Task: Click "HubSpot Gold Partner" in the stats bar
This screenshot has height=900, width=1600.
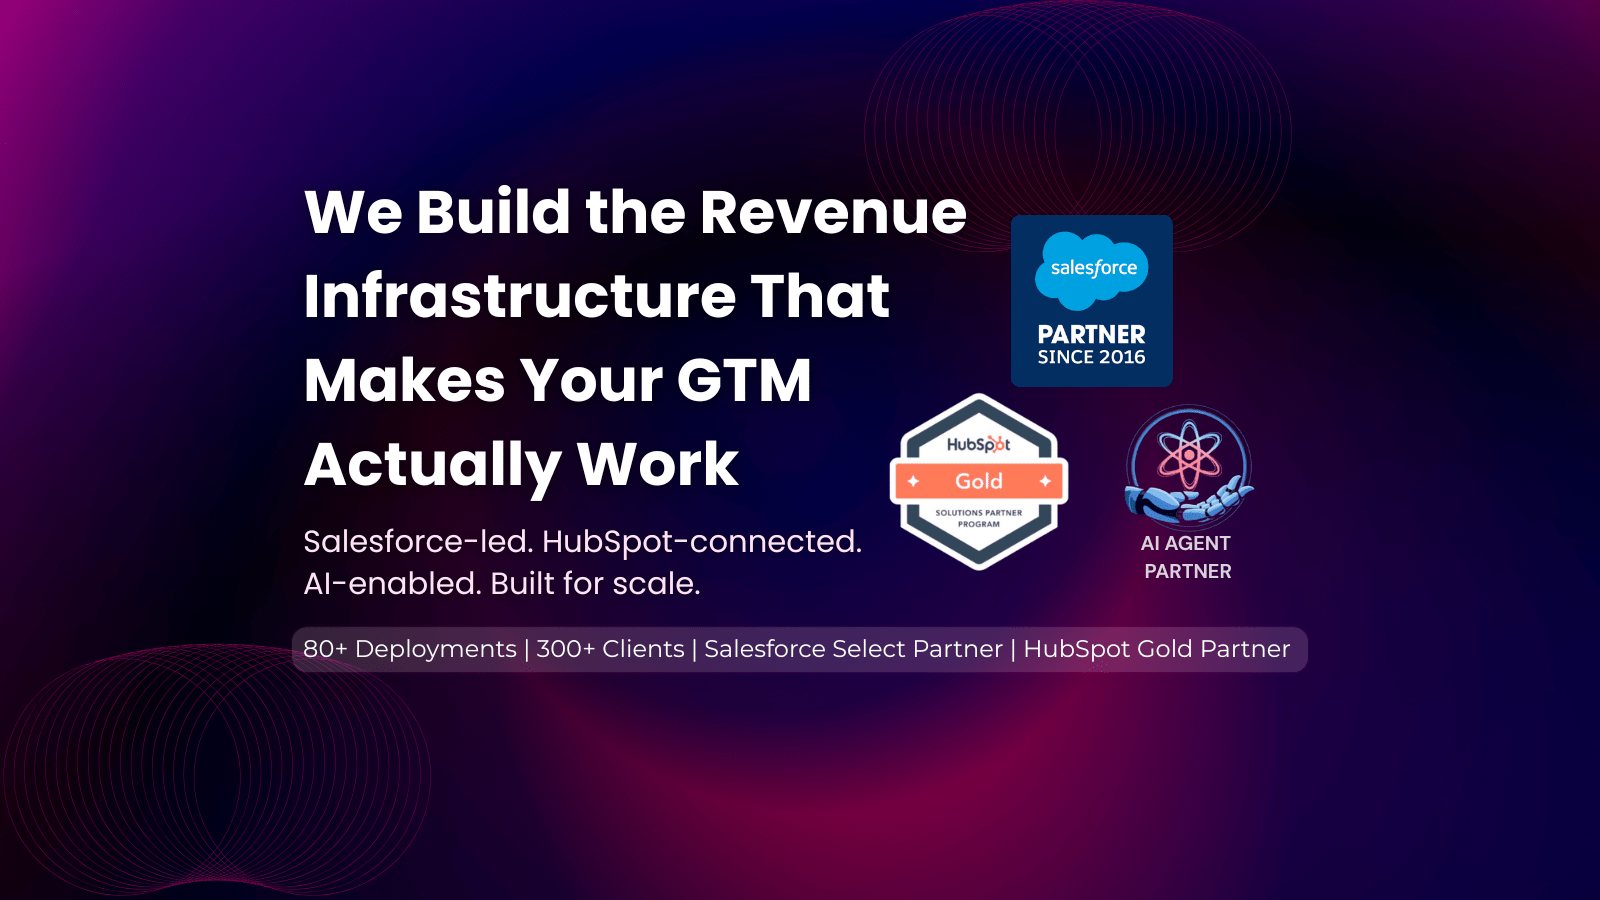Action: 1156,649
